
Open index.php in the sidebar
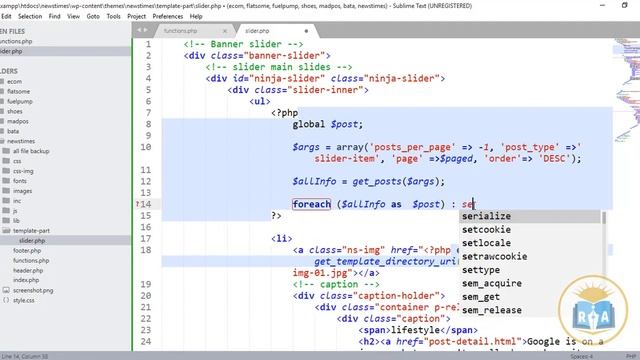26,280
